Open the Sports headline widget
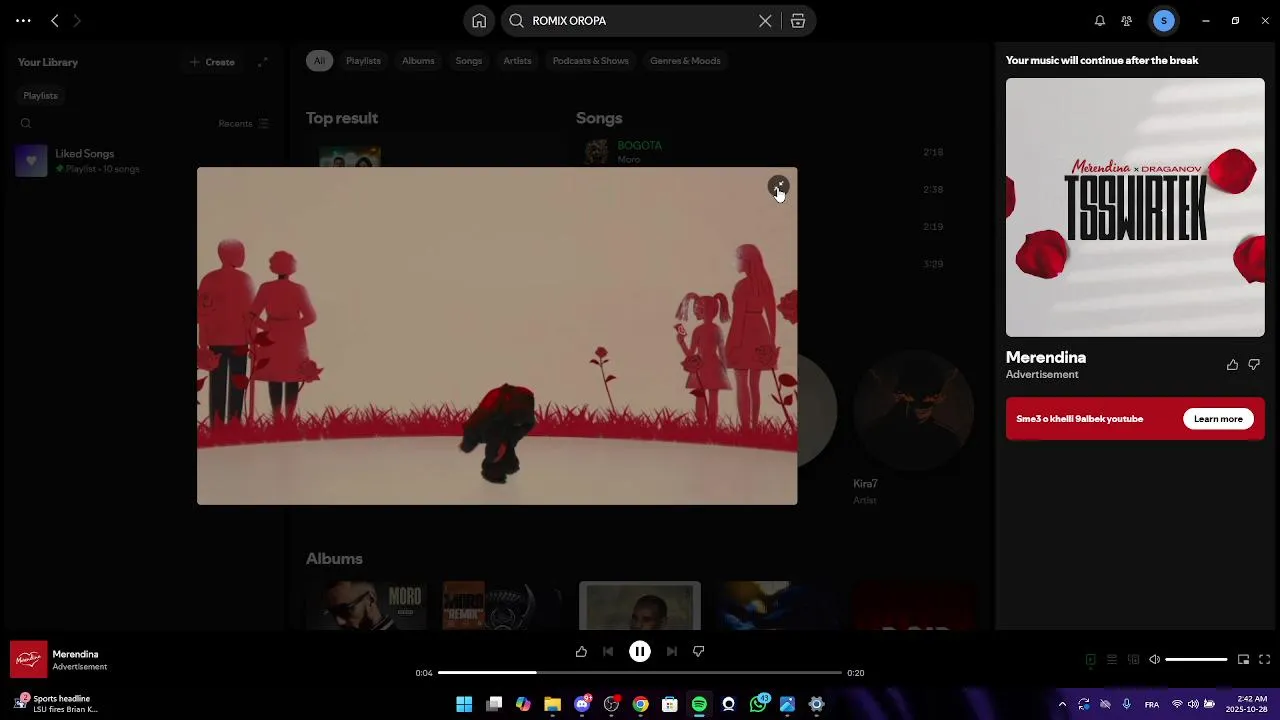This screenshot has width=1280, height=720. pyautogui.click(x=57, y=704)
